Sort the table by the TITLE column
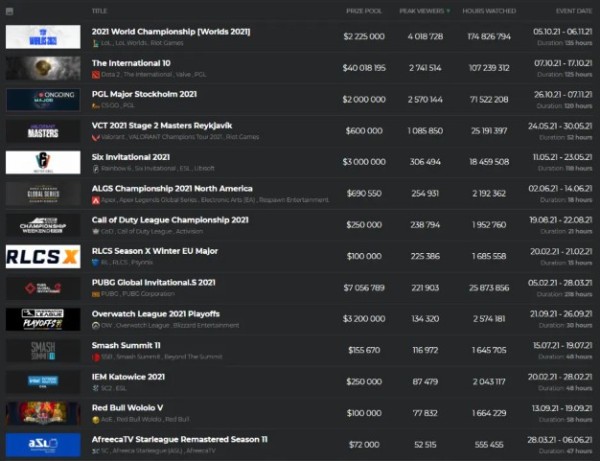This screenshot has height=461, width=600. (x=99, y=11)
